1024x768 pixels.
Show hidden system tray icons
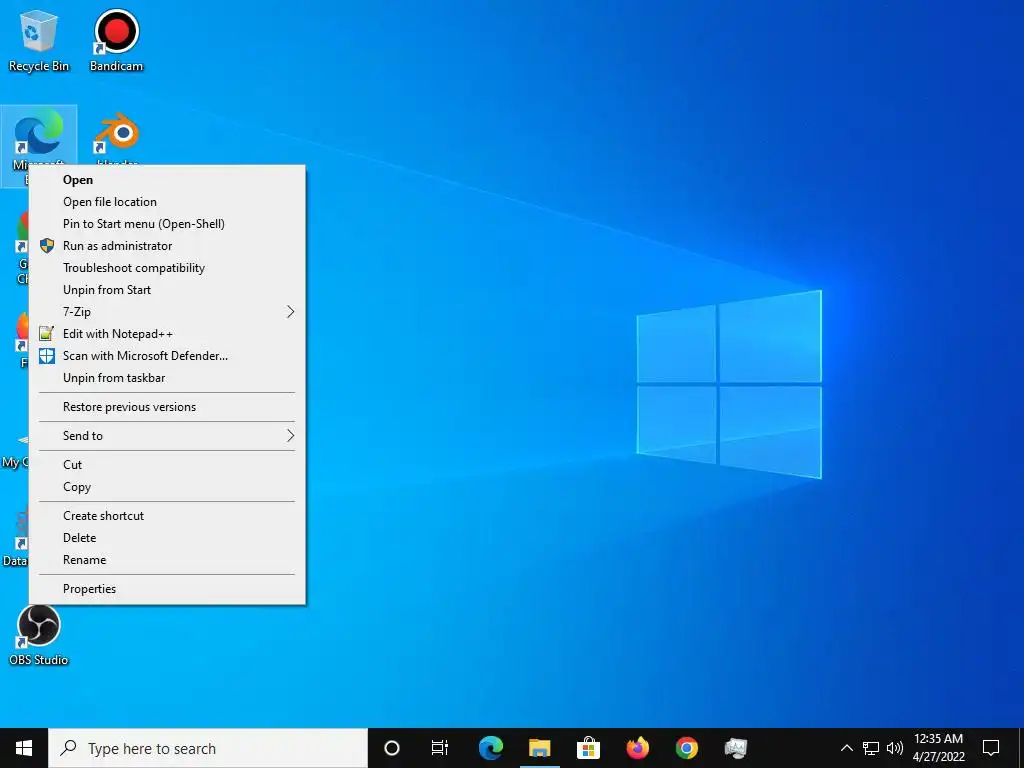846,748
